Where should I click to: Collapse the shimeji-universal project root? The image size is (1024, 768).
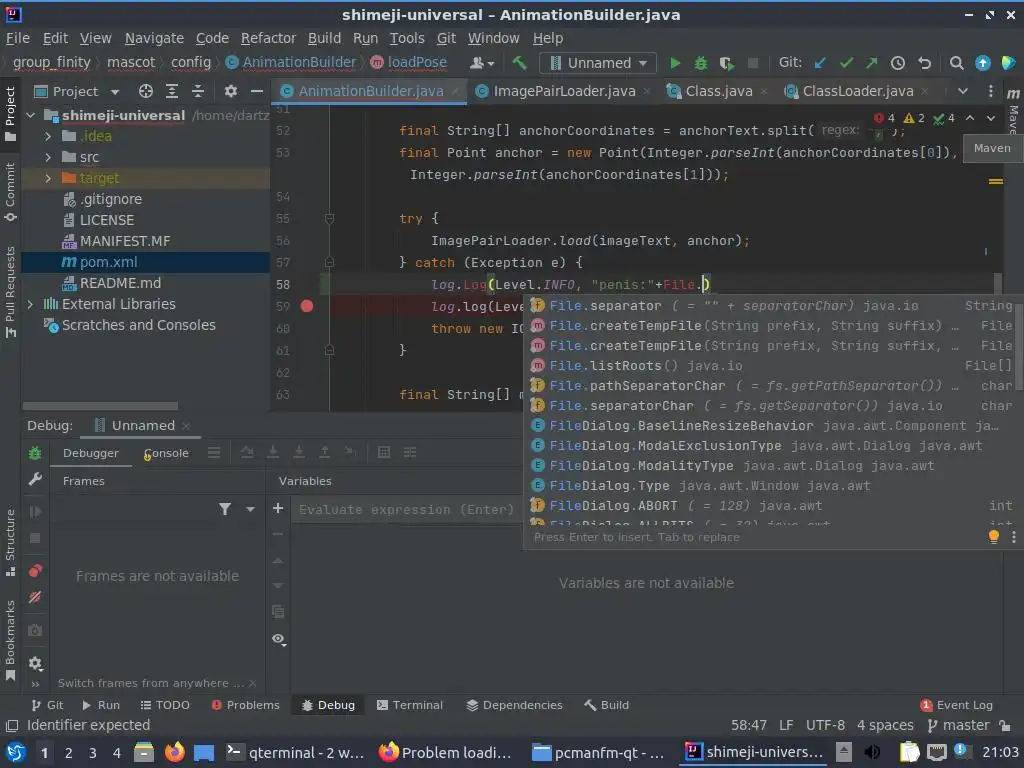(31, 116)
